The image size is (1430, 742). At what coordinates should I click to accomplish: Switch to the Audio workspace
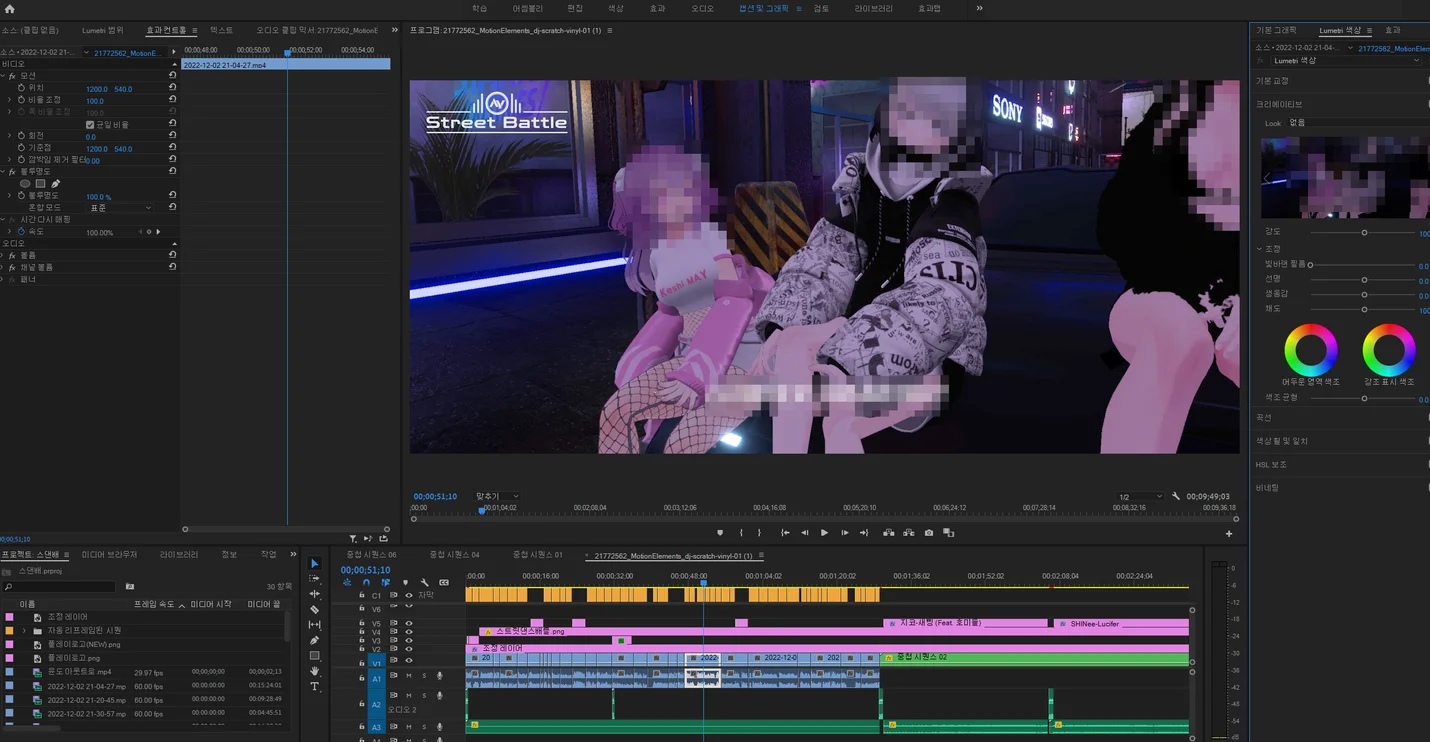(702, 8)
